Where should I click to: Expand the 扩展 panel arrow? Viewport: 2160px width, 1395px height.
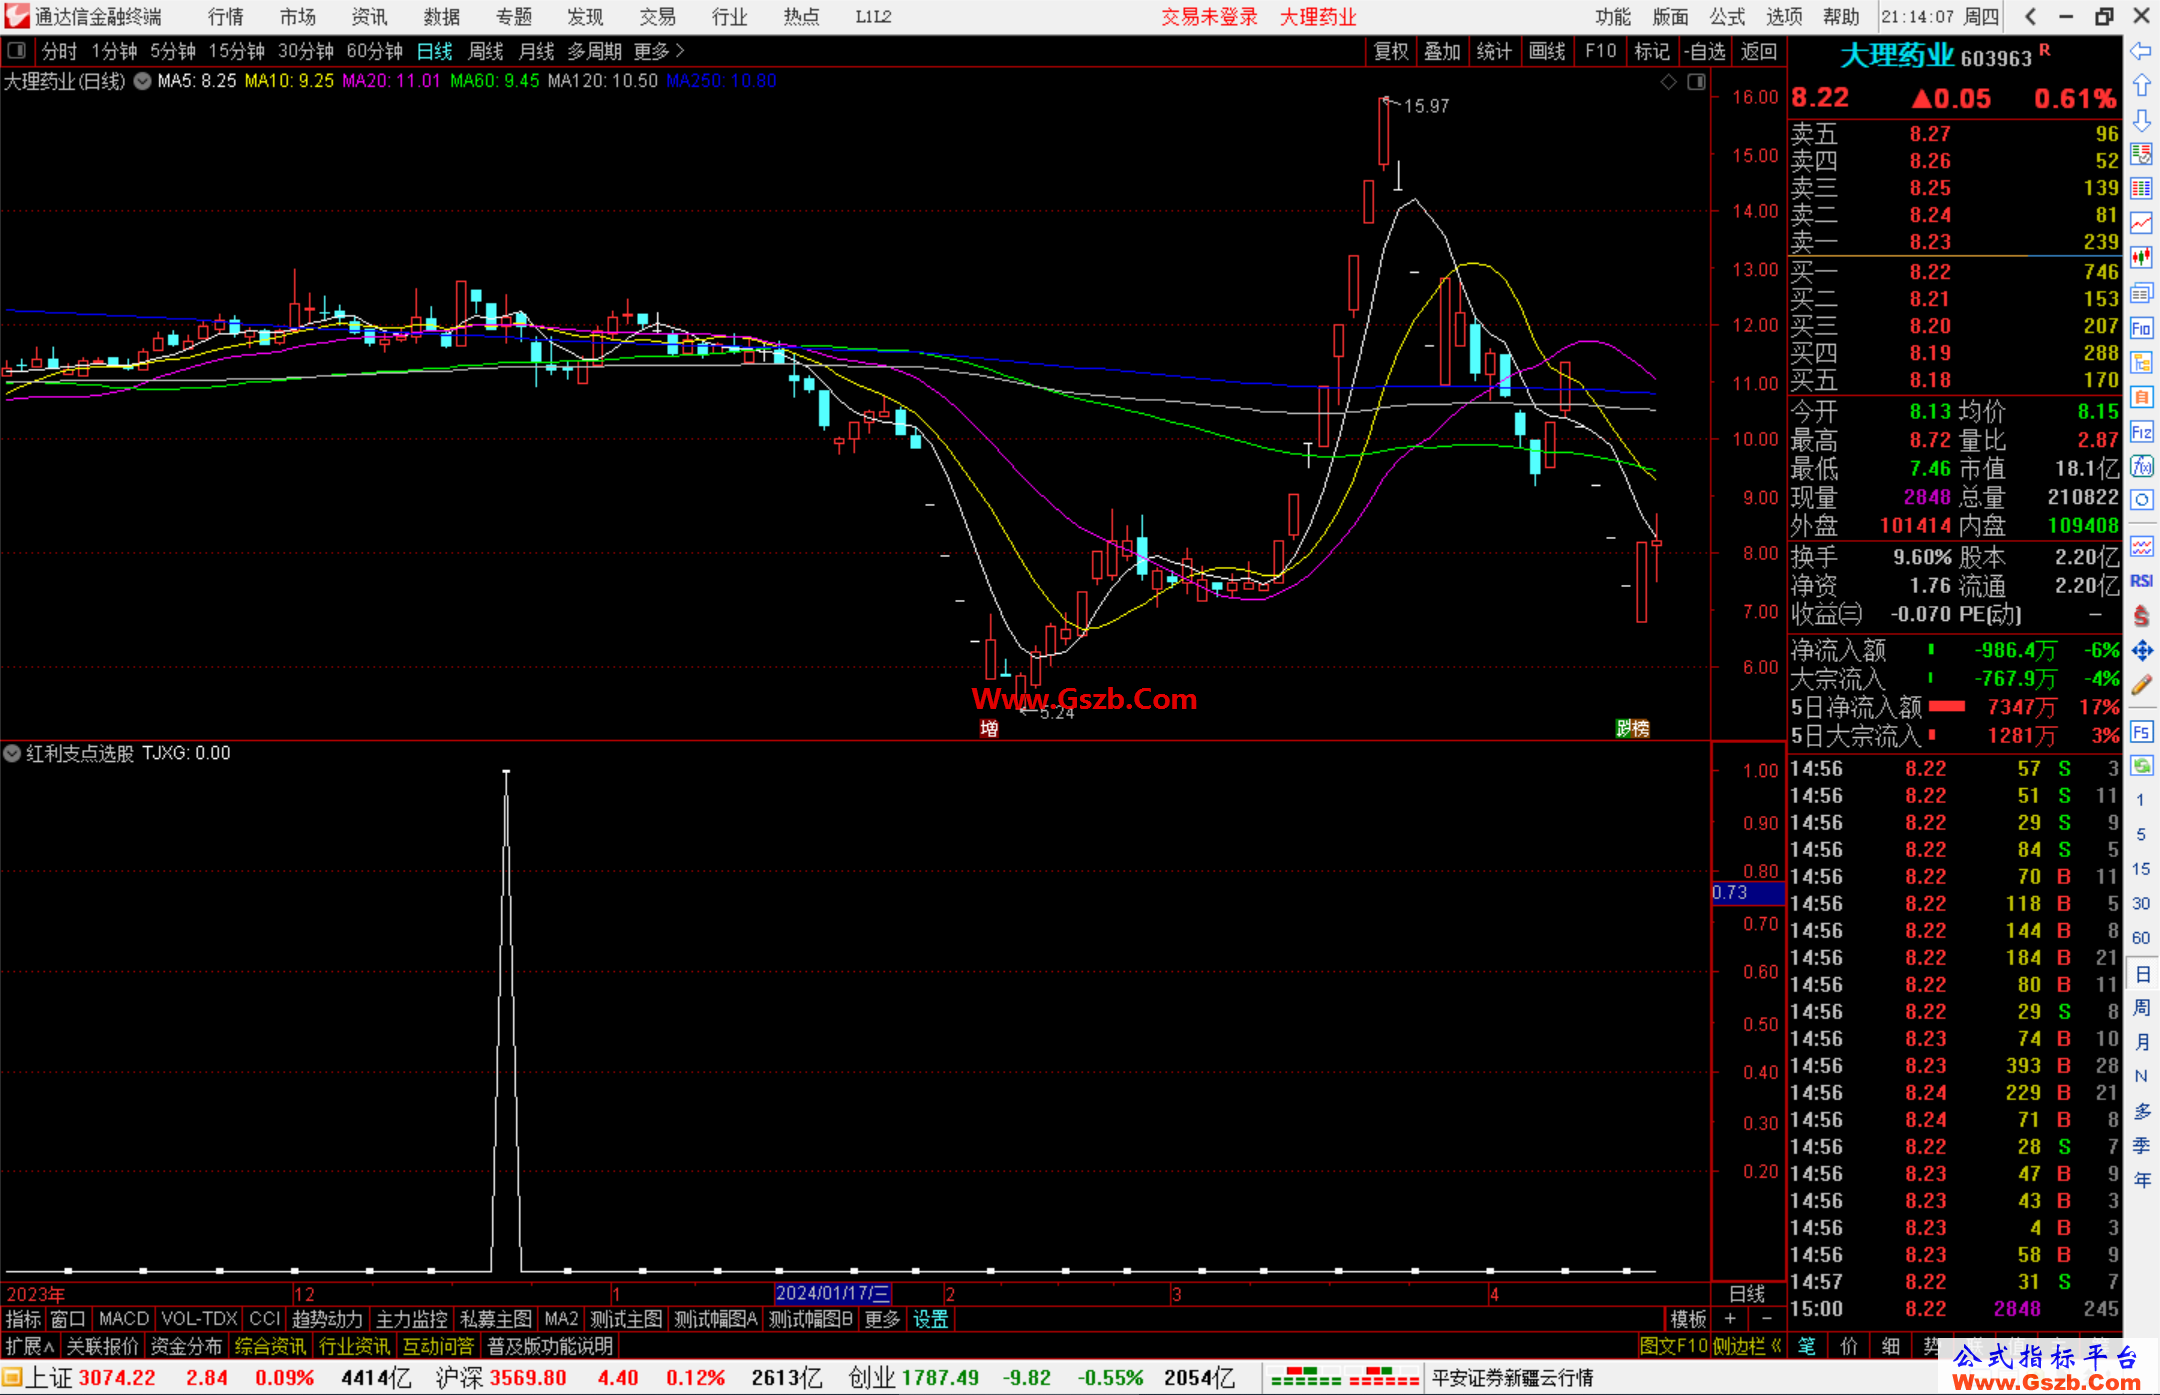30,1346
